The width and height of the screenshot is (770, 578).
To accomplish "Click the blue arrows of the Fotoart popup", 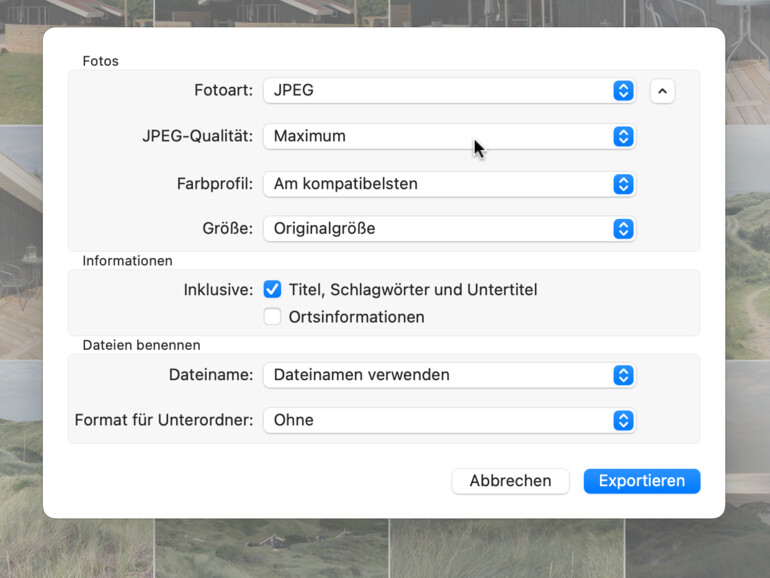I will click(x=623, y=91).
